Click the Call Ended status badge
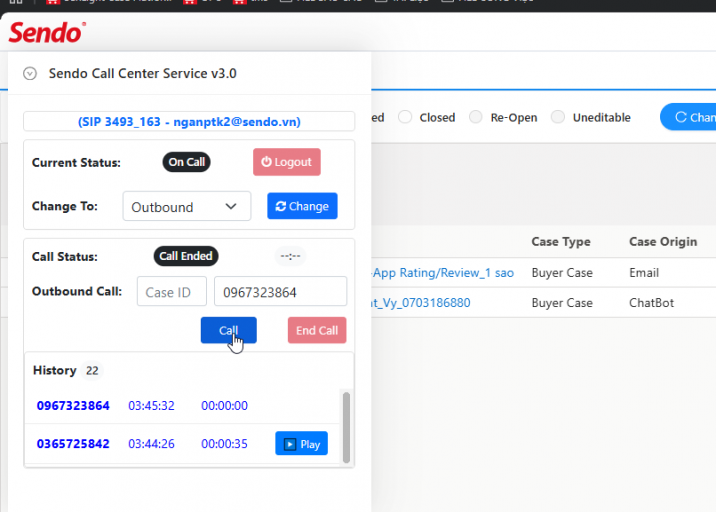This screenshot has height=512, width=716. 186,256
